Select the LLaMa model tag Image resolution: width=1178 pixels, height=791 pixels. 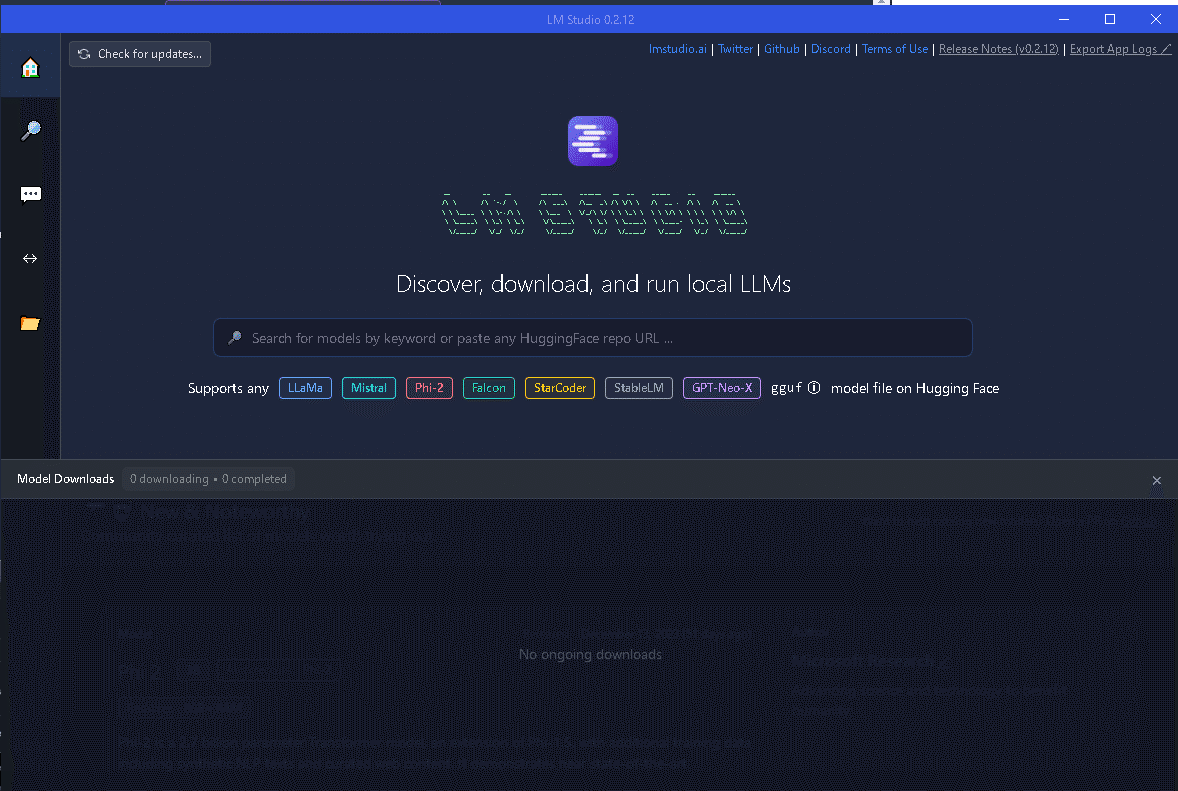tap(305, 388)
